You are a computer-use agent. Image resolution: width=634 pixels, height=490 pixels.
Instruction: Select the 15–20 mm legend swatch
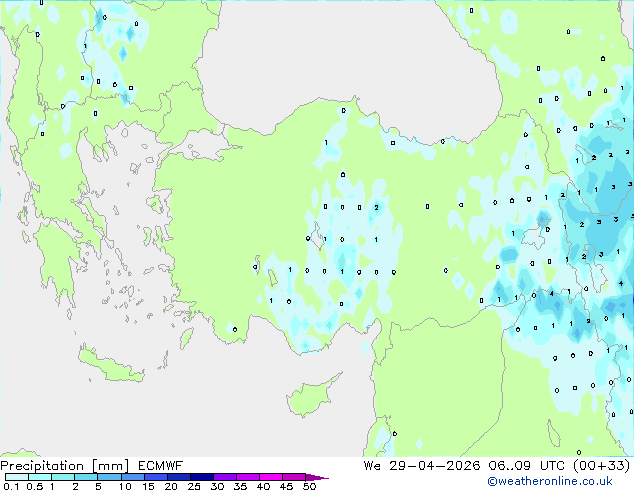155,477
